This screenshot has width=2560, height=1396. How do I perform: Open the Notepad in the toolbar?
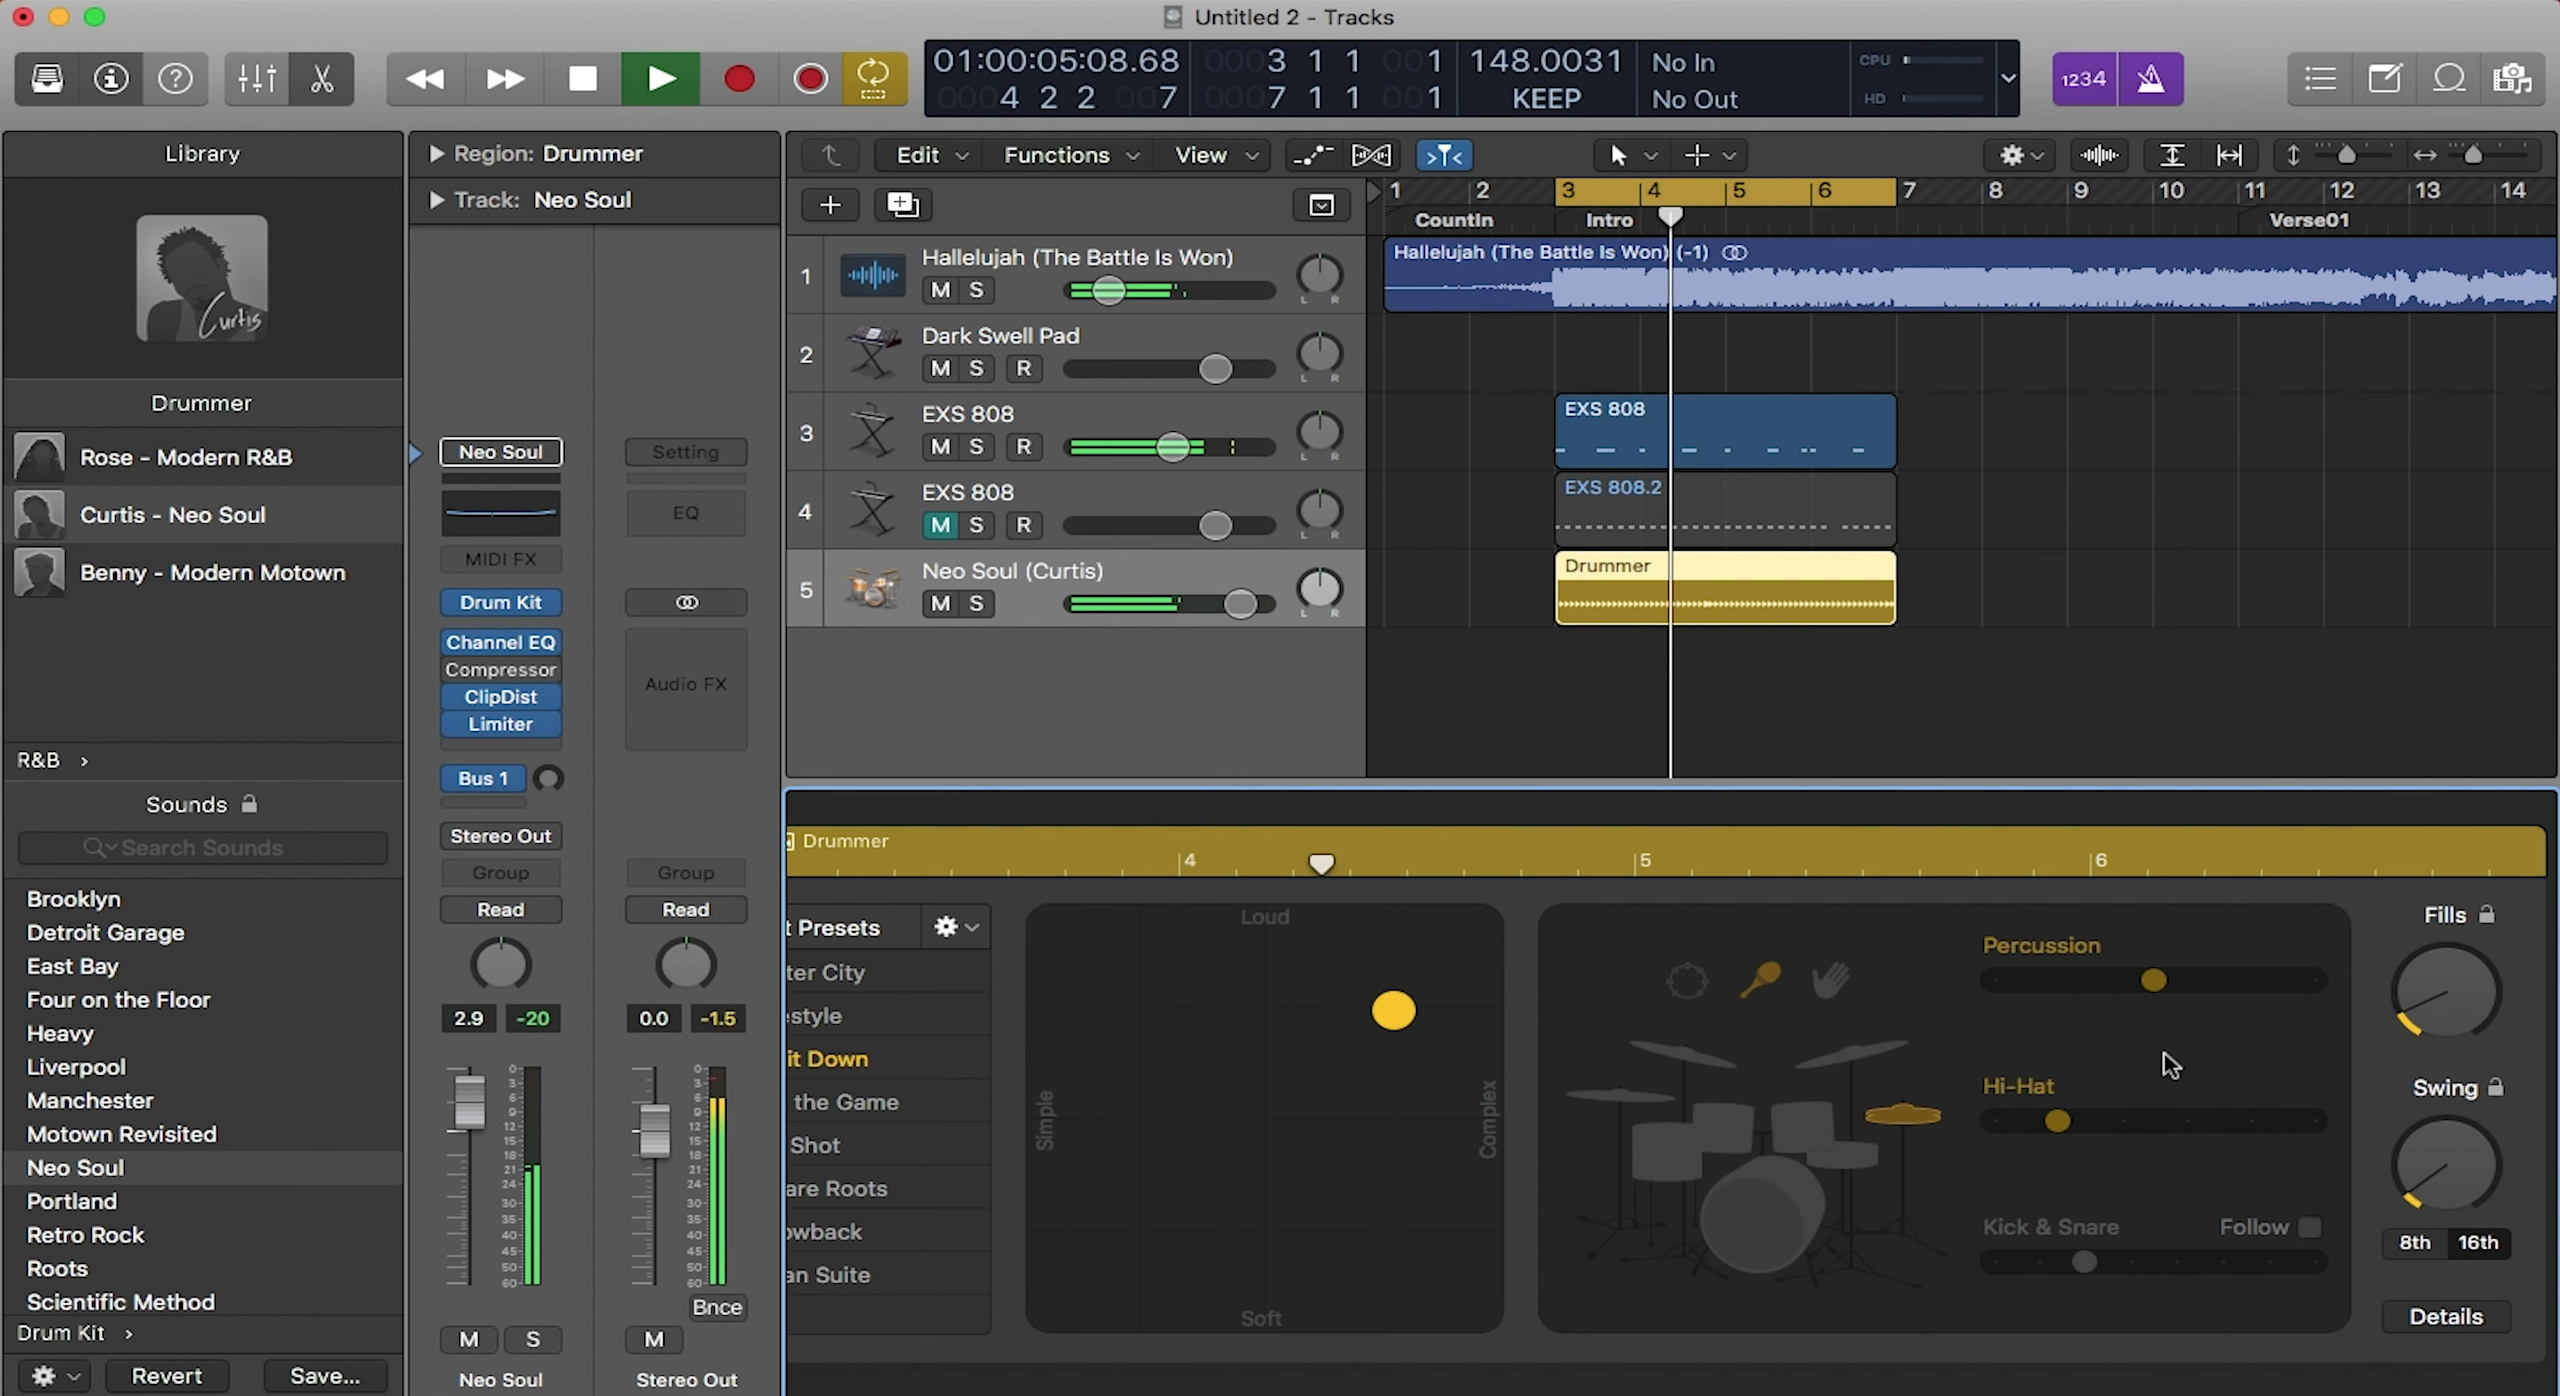click(x=2384, y=78)
